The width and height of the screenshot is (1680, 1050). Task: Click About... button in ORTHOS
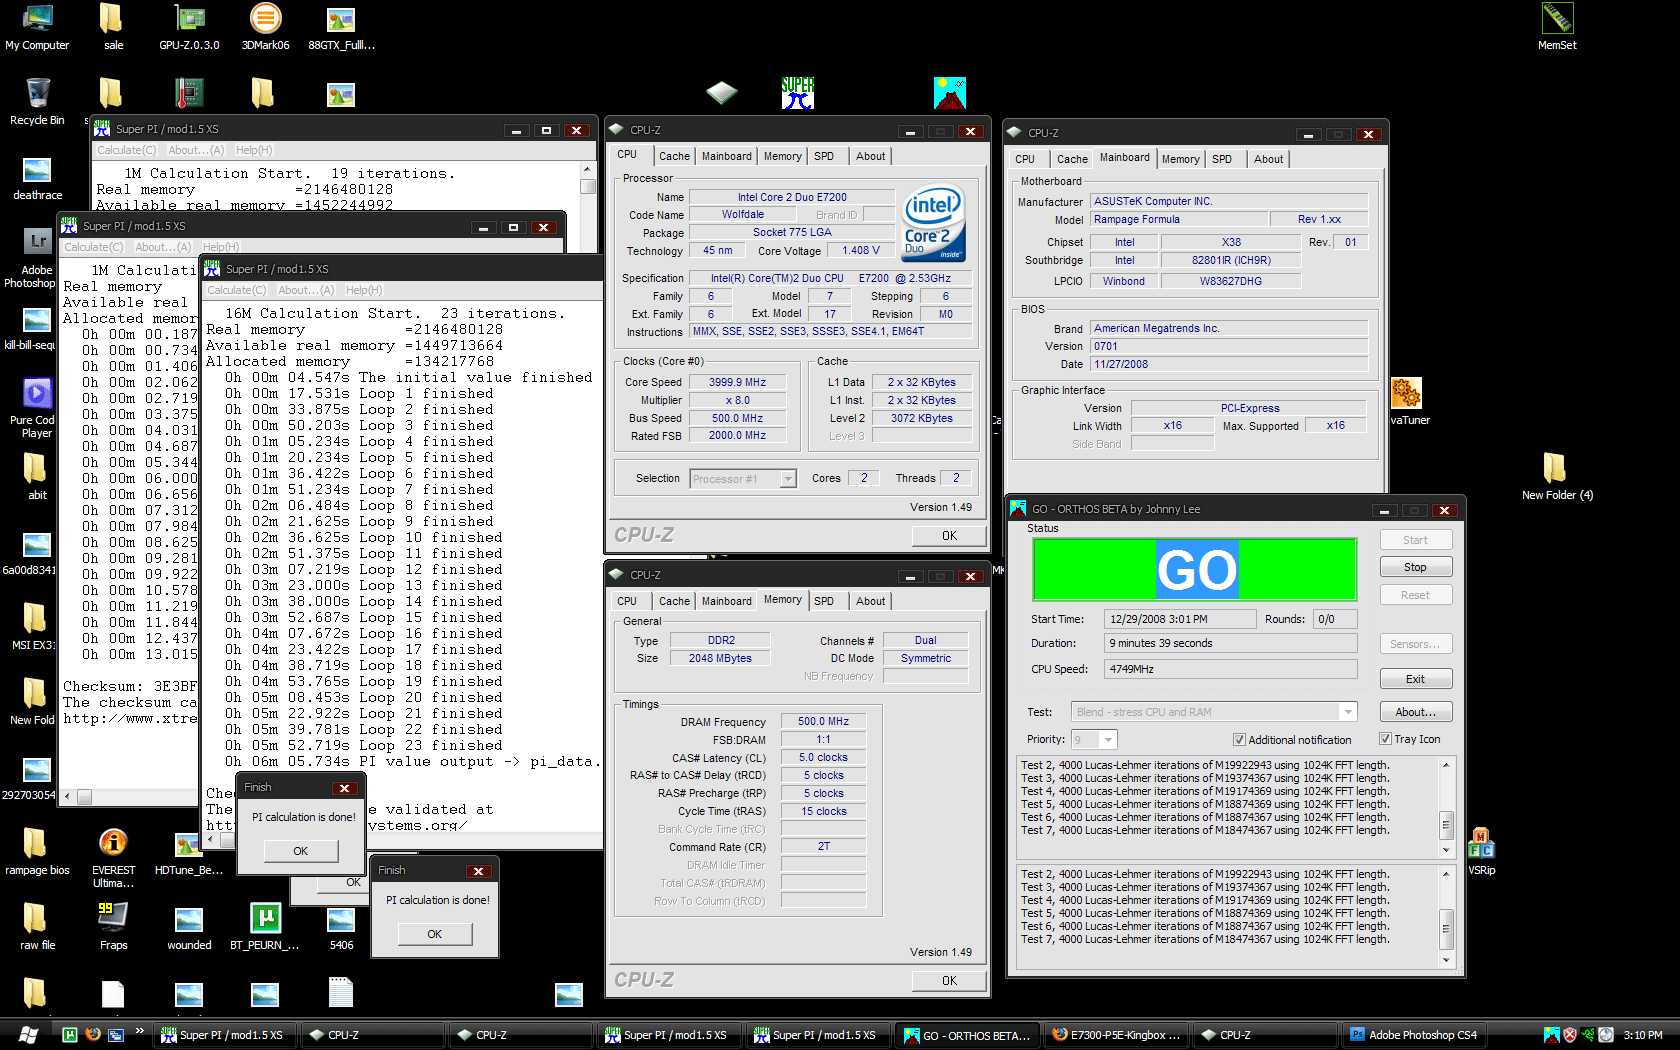1415,712
